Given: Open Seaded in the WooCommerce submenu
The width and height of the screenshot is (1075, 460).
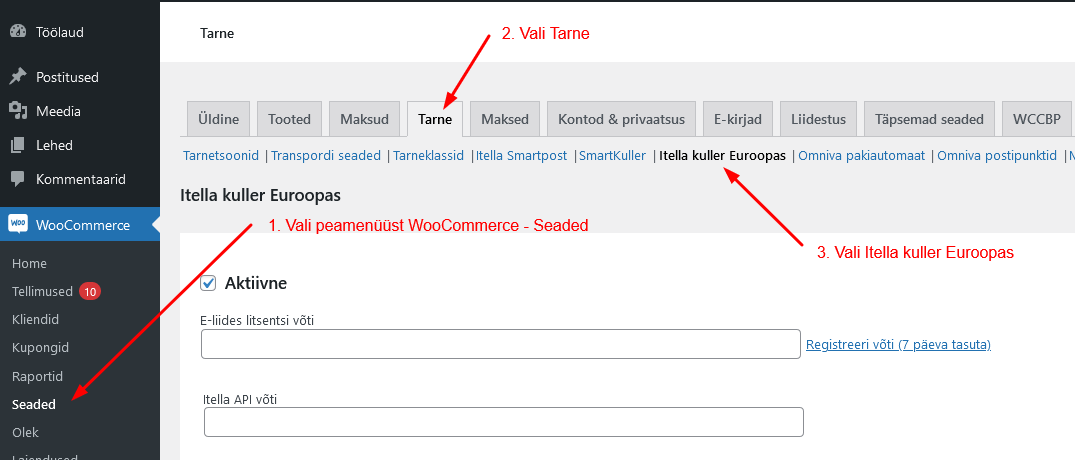Looking at the screenshot, I should [x=34, y=405].
